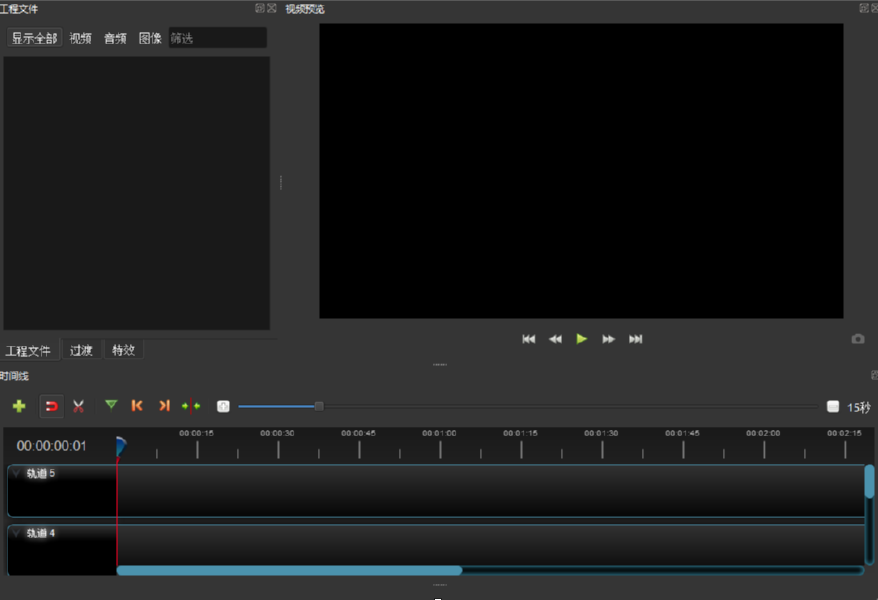This screenshot has width=878, height=600.
Task: Switch to the 过渡 tab
Action: click(x=81, y=350)
